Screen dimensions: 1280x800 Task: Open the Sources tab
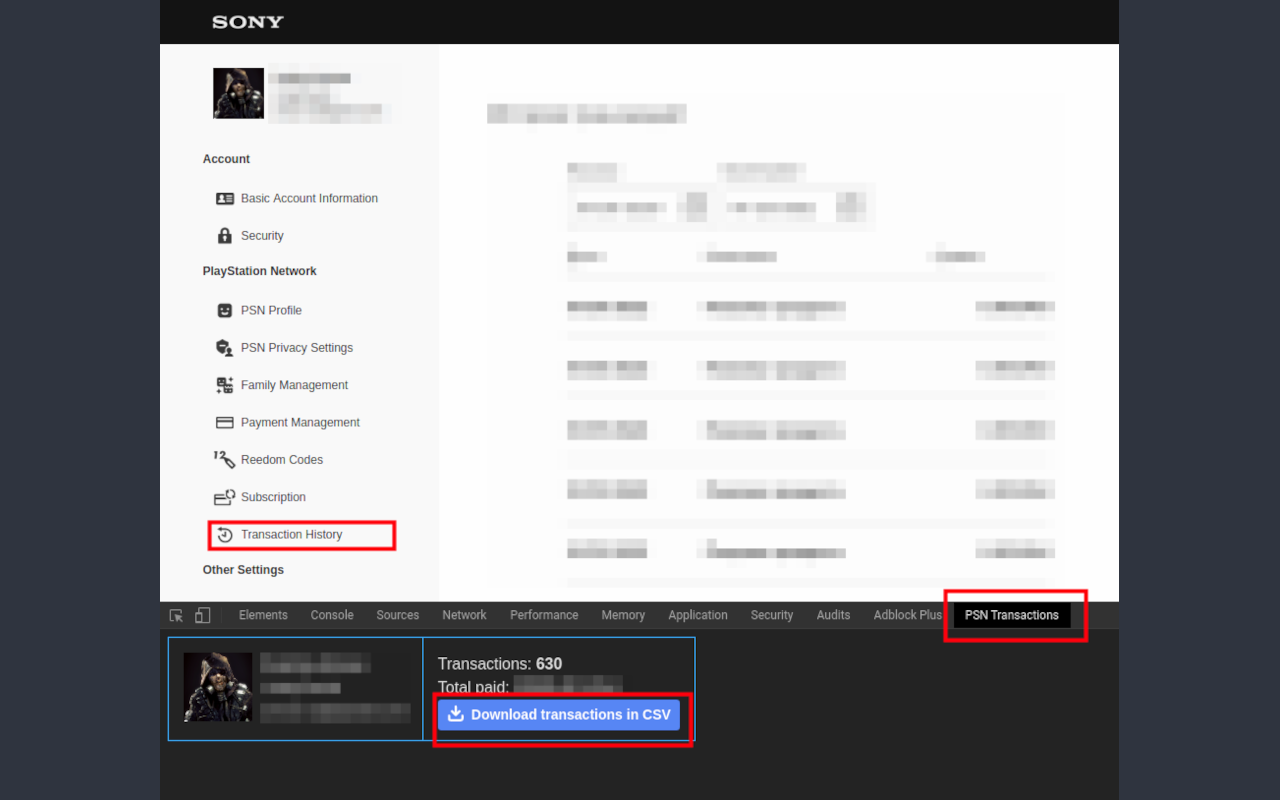pos(398,615)
